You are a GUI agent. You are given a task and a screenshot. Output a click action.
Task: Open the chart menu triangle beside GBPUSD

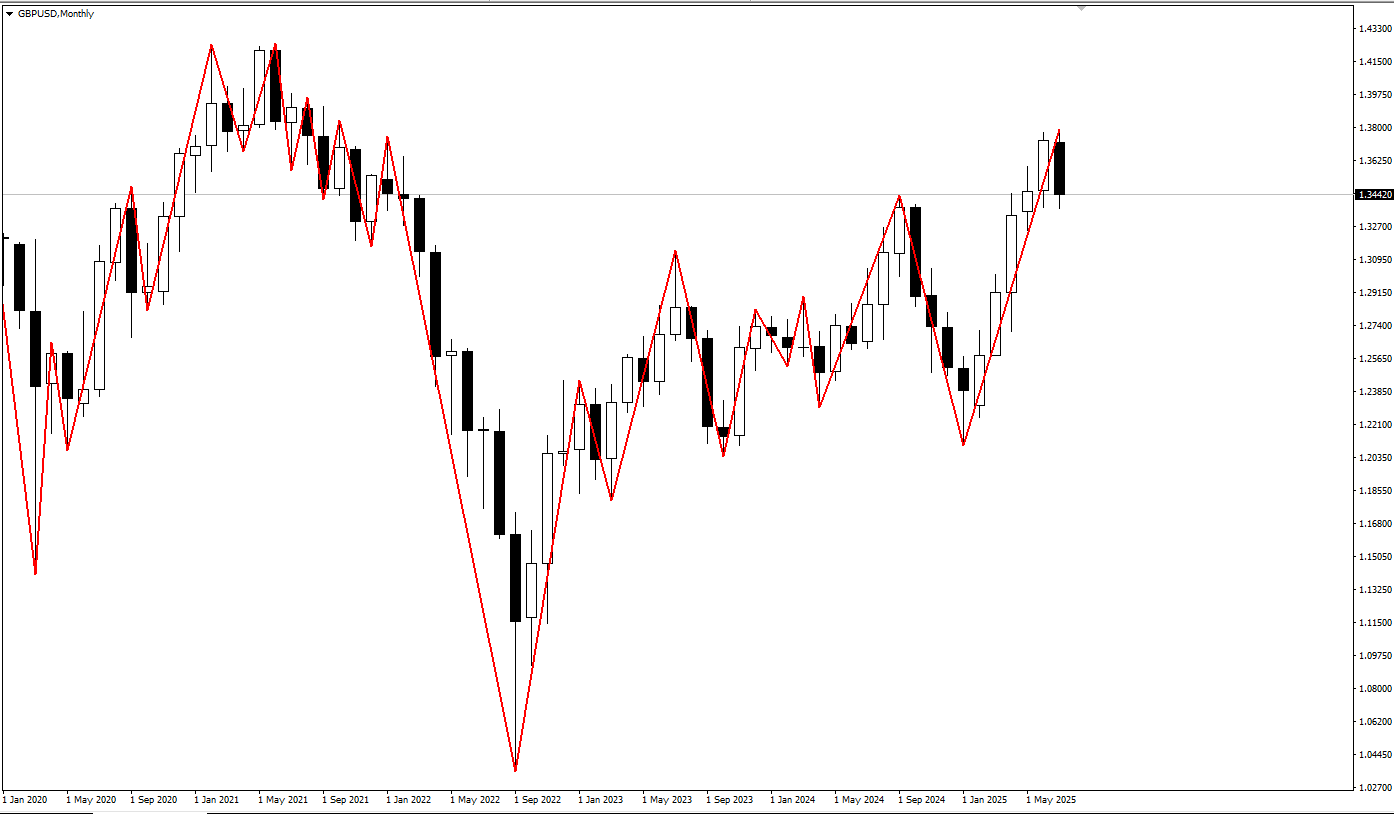click(9, 14)
